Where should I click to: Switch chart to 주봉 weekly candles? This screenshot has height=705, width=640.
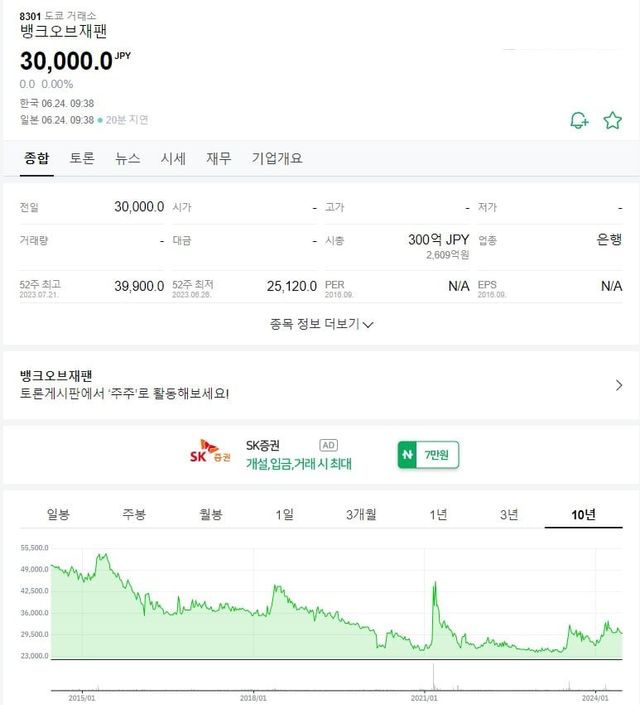pos(134,514)
